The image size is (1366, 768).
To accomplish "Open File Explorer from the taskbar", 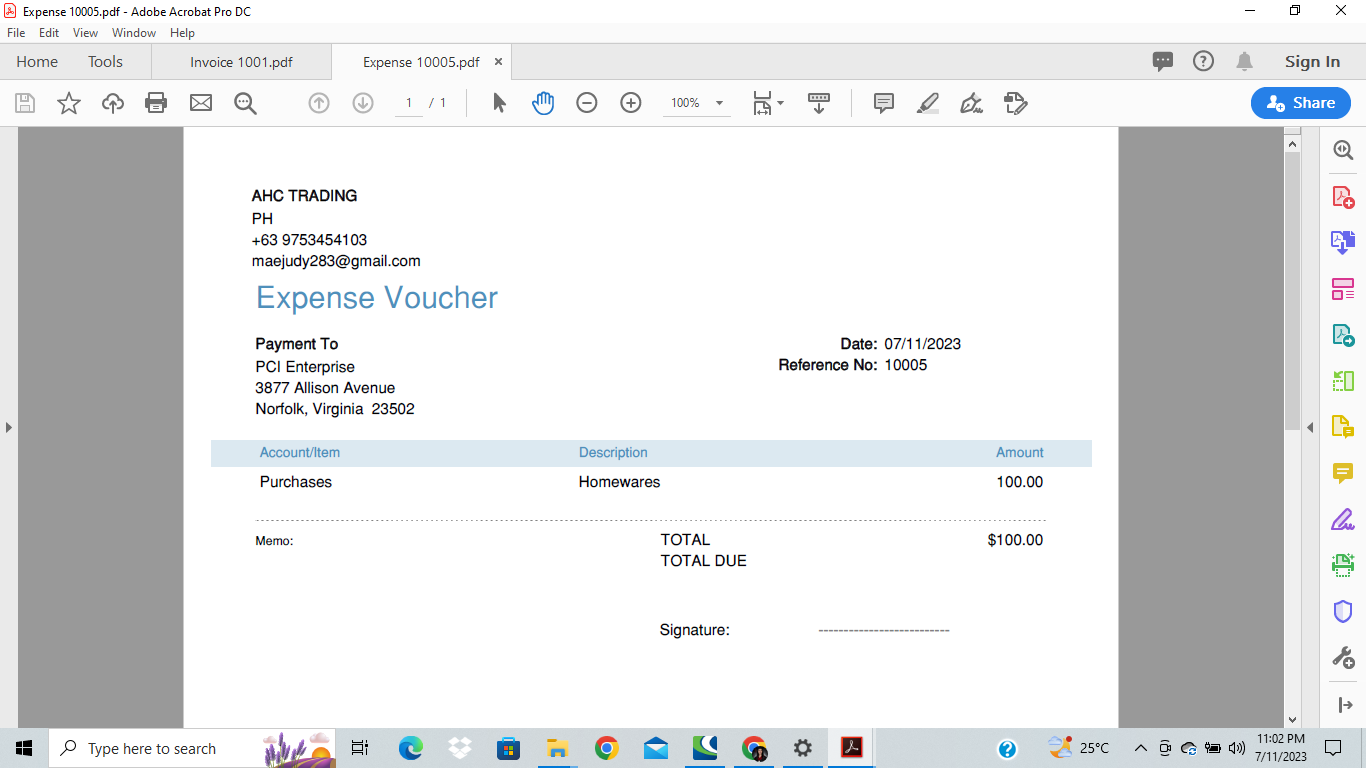I will click(x=557, y=748).
